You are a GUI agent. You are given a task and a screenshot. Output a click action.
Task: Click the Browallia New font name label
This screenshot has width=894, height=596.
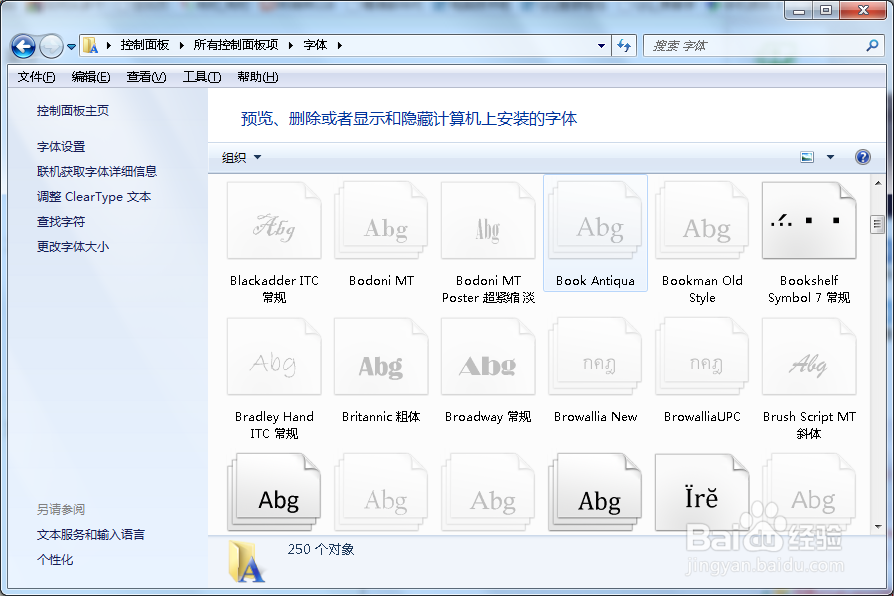coord(595,417)
